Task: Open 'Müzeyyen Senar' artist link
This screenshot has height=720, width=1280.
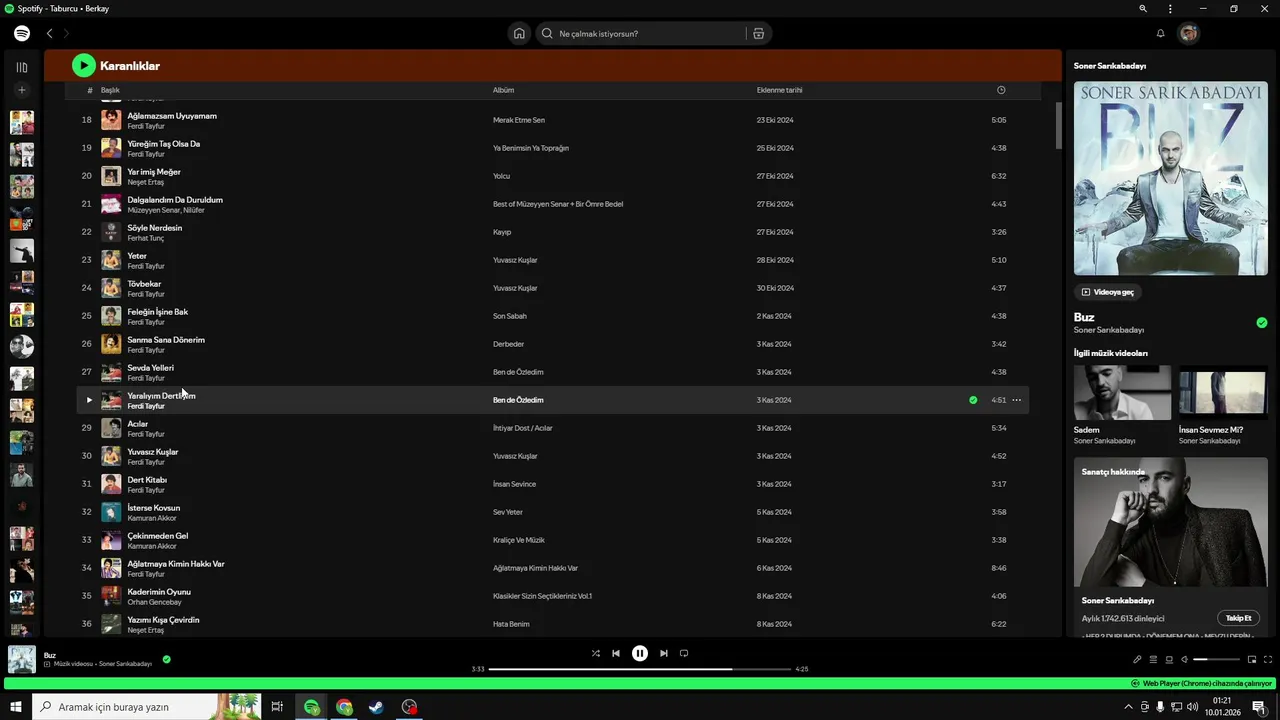Action: pos(153,210)
